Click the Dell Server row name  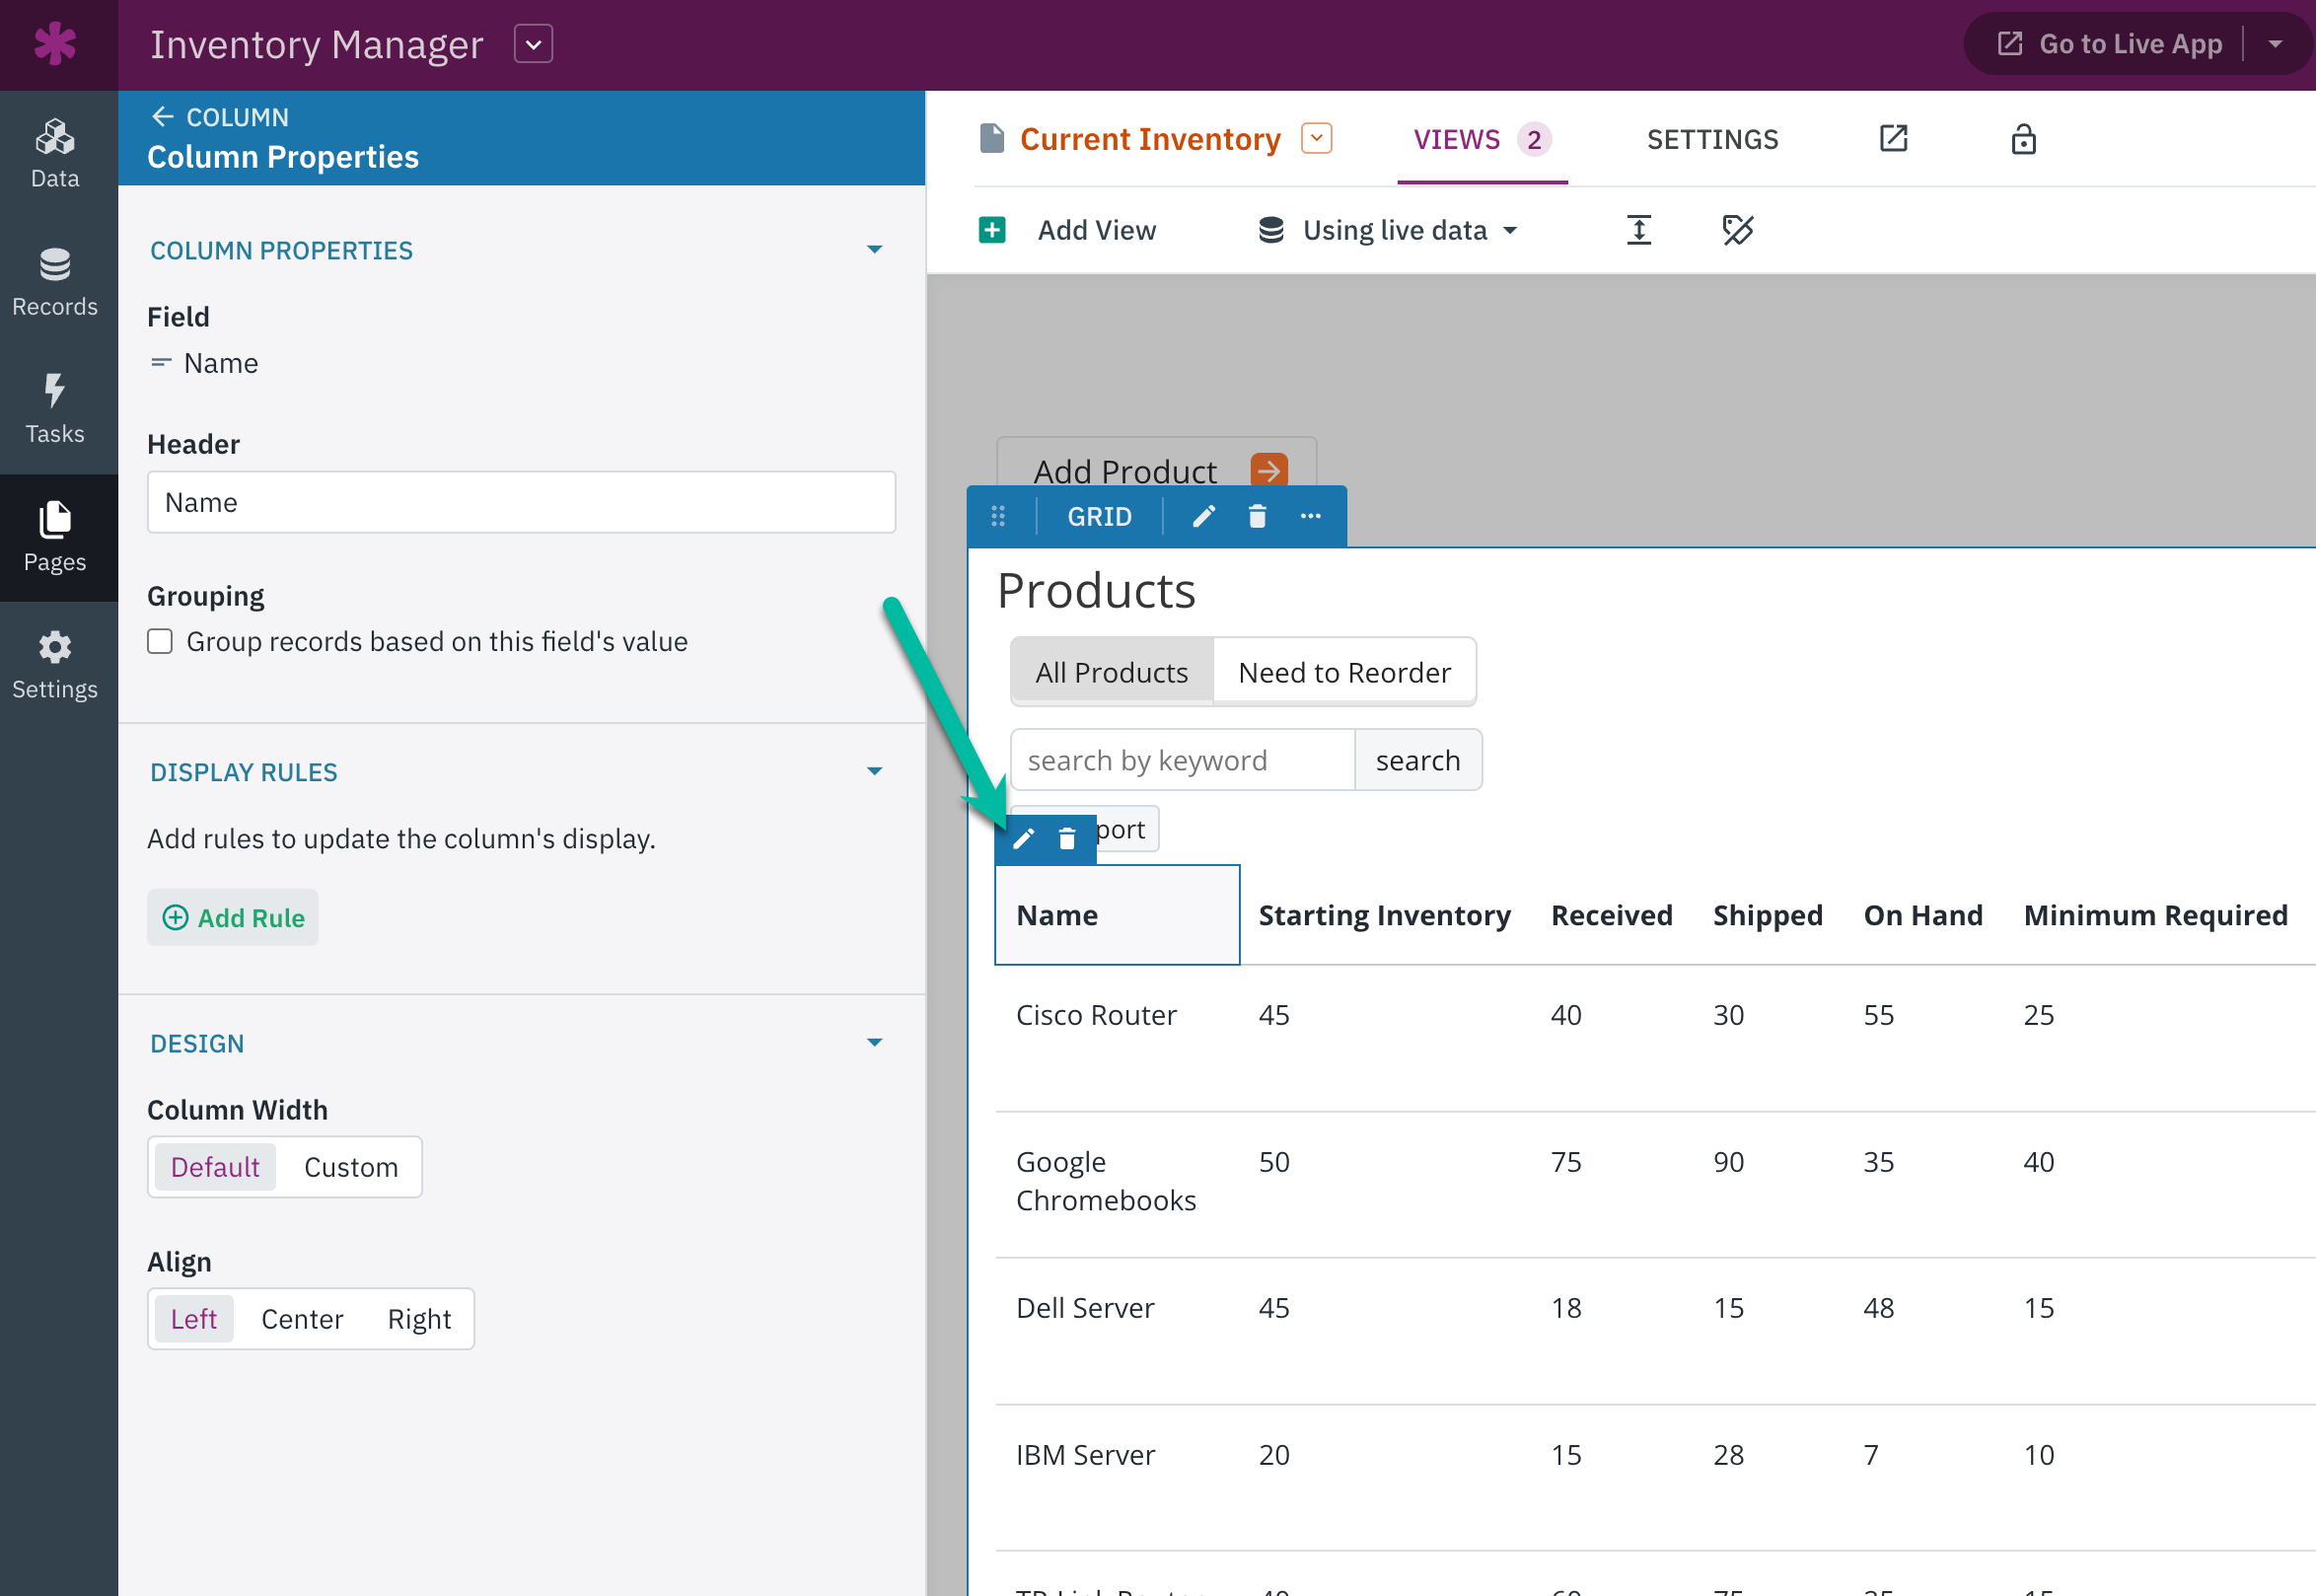(1085, 1308)
